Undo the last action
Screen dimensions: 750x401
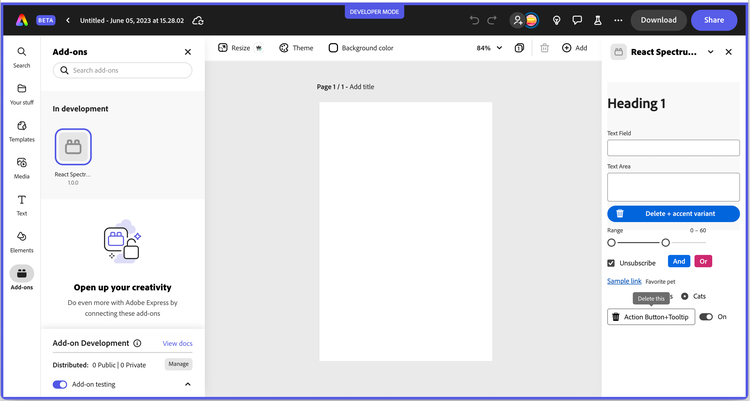474,20
